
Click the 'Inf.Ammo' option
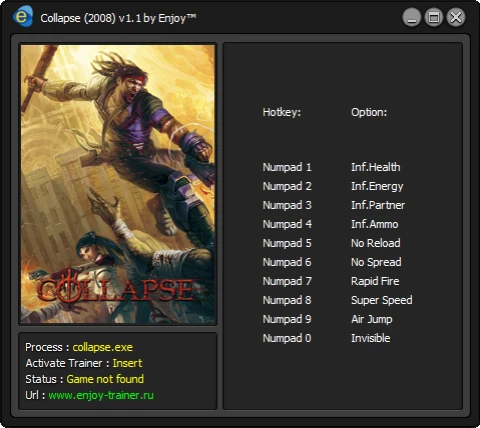[375, 224]
